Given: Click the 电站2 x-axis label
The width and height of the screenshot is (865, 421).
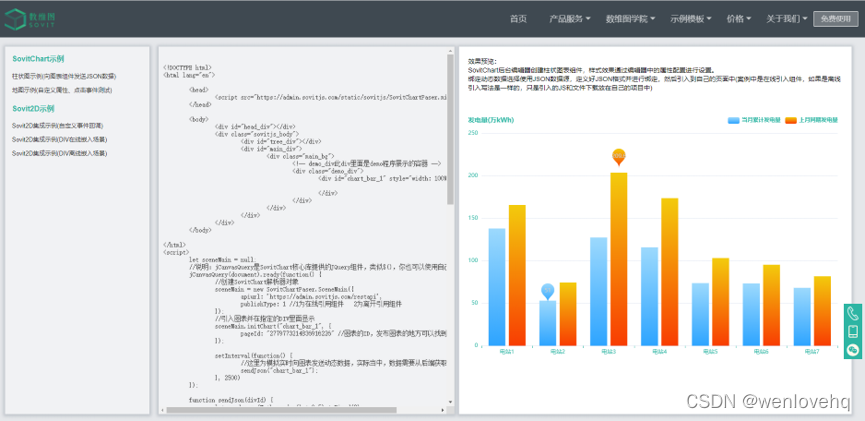Looking at the screenshot, I should point(558,351).
